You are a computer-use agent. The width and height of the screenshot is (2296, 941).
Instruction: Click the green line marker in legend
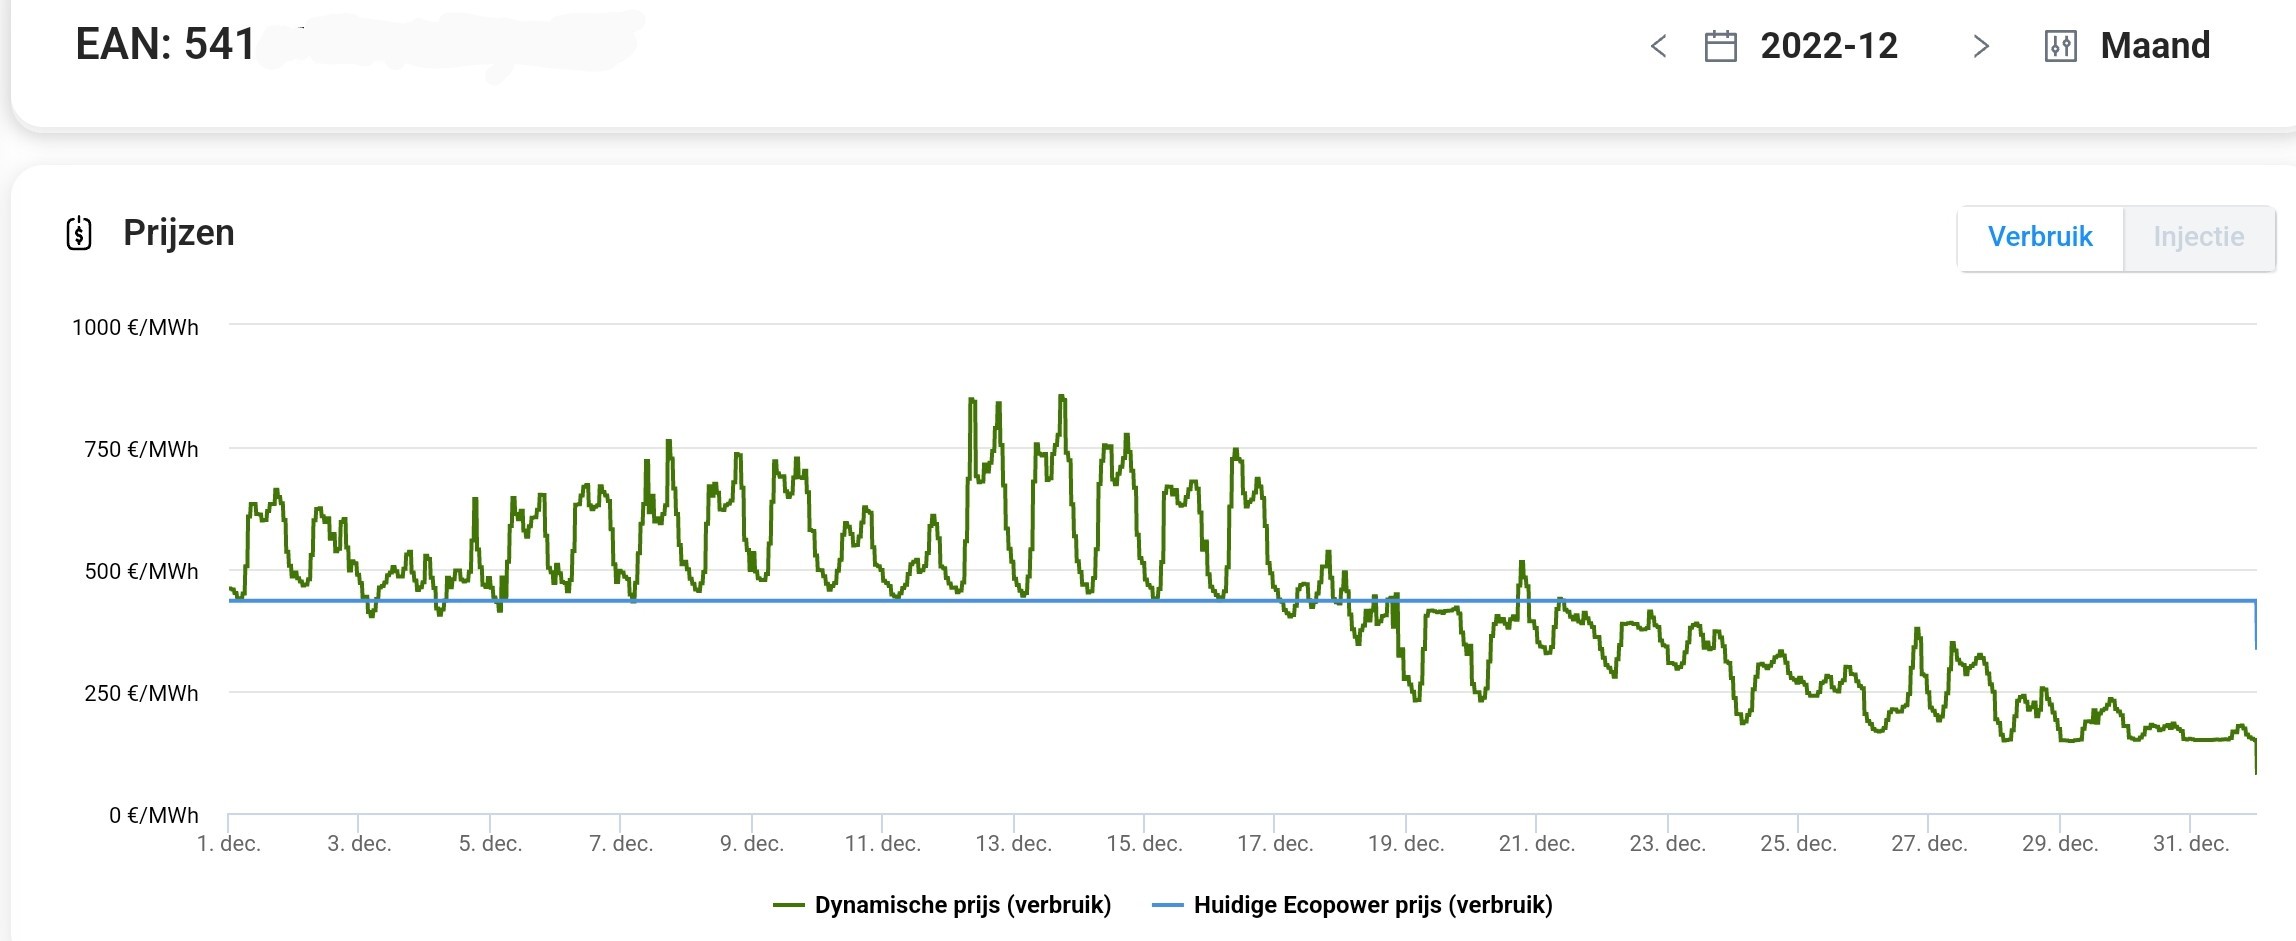(x=788, y=905)
